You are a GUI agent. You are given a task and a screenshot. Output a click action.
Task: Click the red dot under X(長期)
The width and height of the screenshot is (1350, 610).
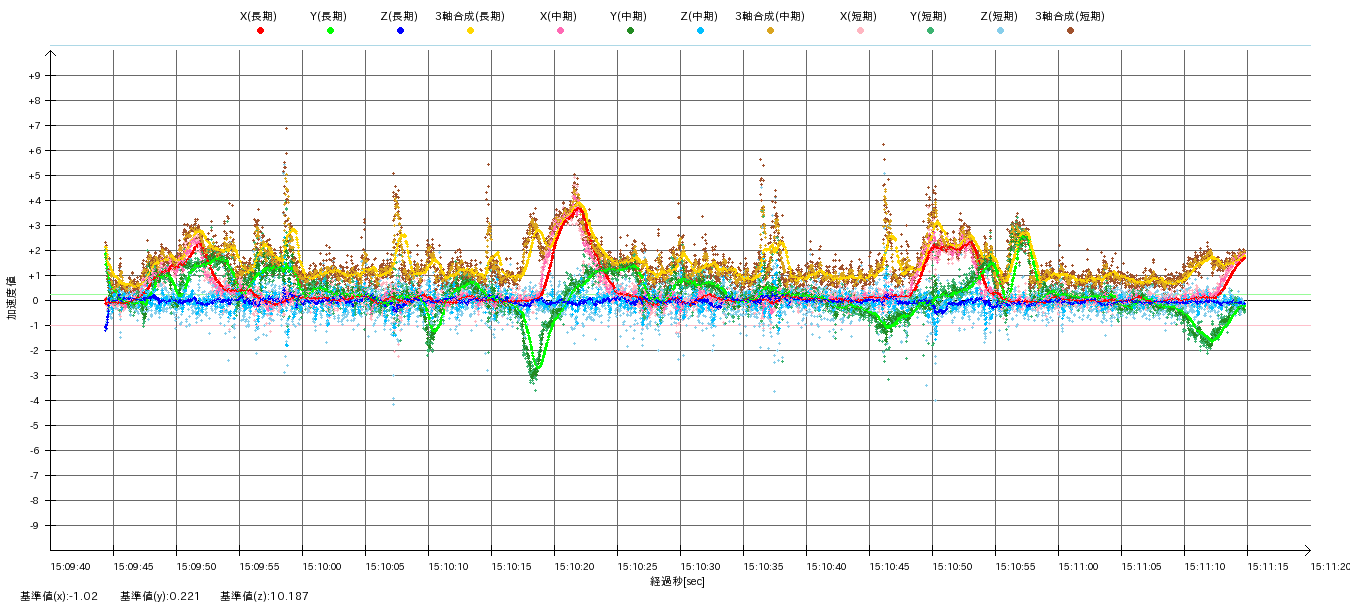[x=260, y=31]
